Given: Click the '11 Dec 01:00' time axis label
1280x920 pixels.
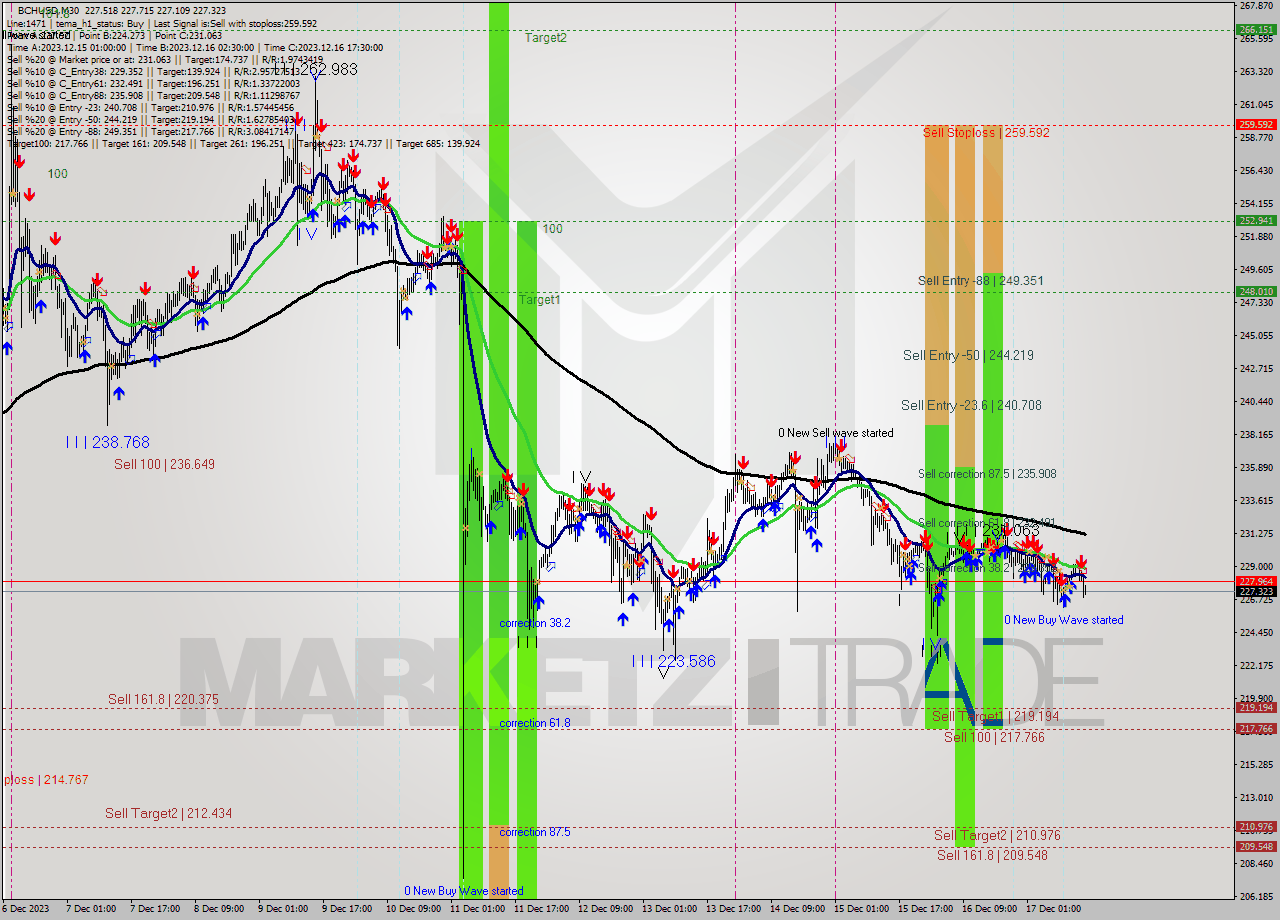Looking at the screenshot, I should (x=478, y=909).
